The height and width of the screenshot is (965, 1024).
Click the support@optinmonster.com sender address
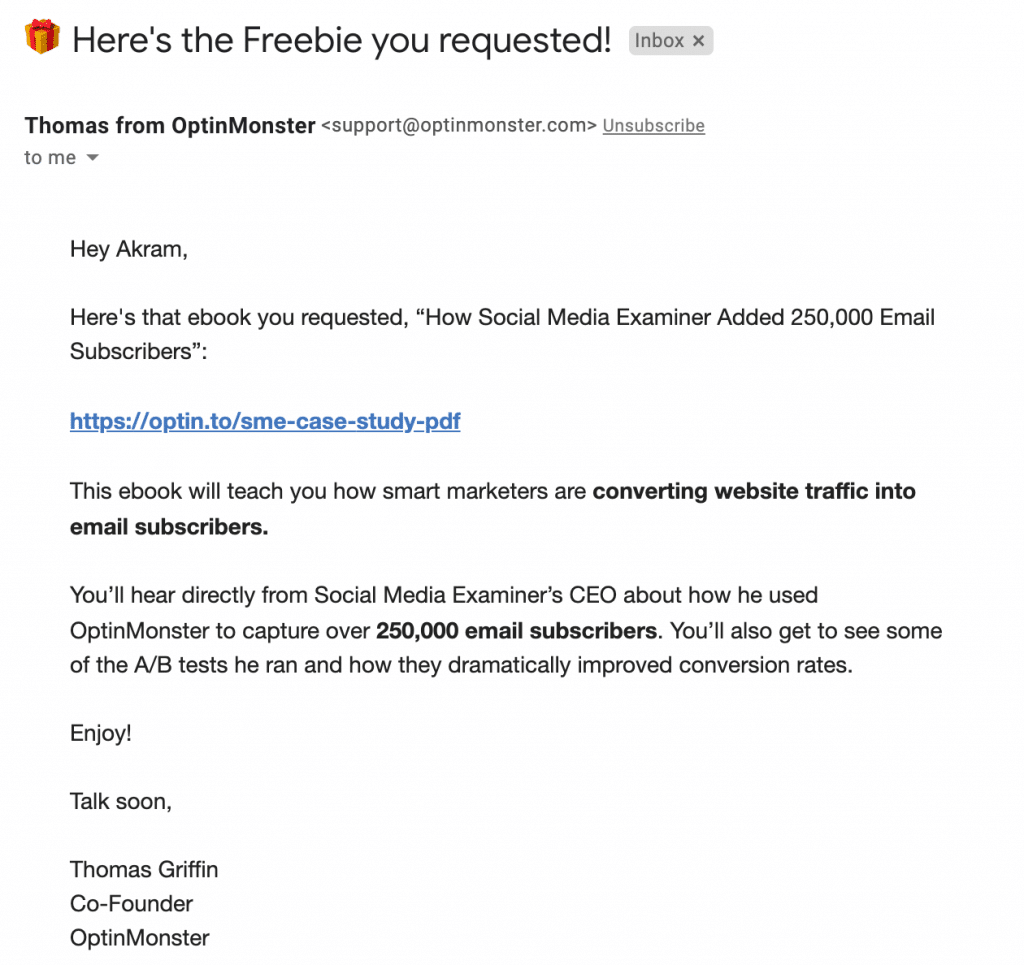(459, 126)
